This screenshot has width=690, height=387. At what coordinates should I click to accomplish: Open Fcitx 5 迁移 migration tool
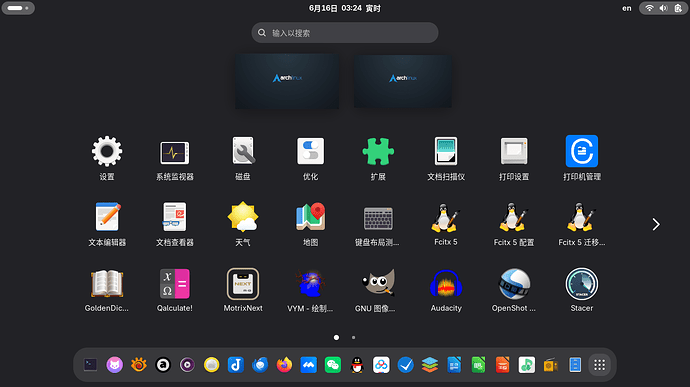(x=582, y=217)
